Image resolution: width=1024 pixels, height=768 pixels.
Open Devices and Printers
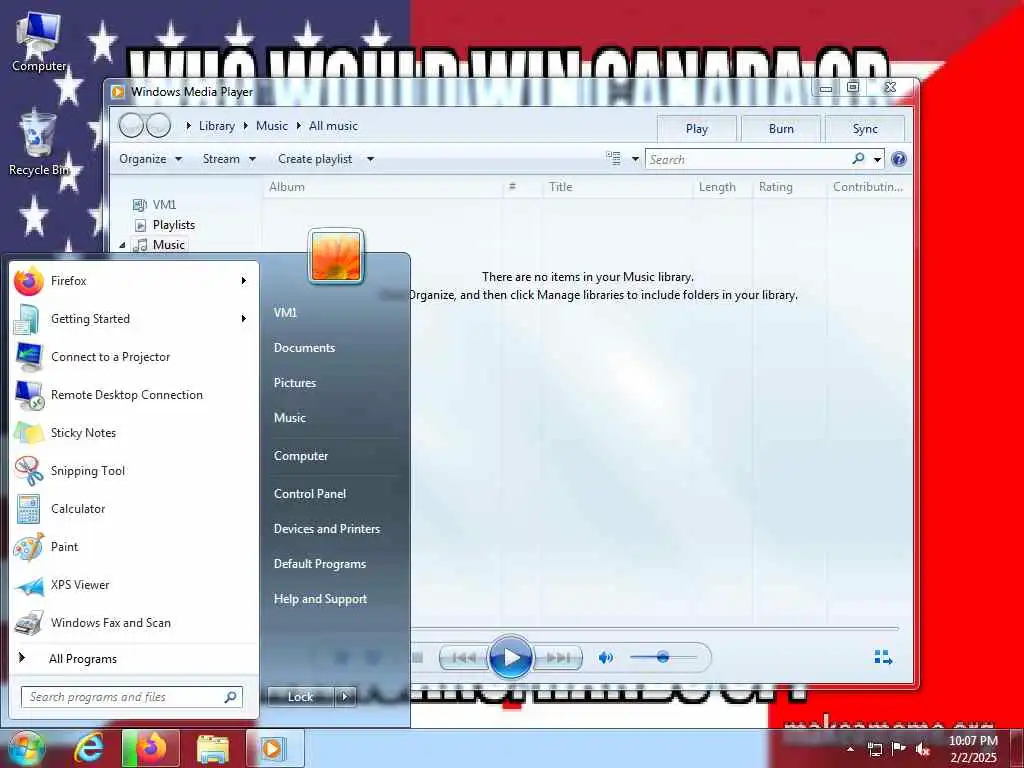(327, 529)
